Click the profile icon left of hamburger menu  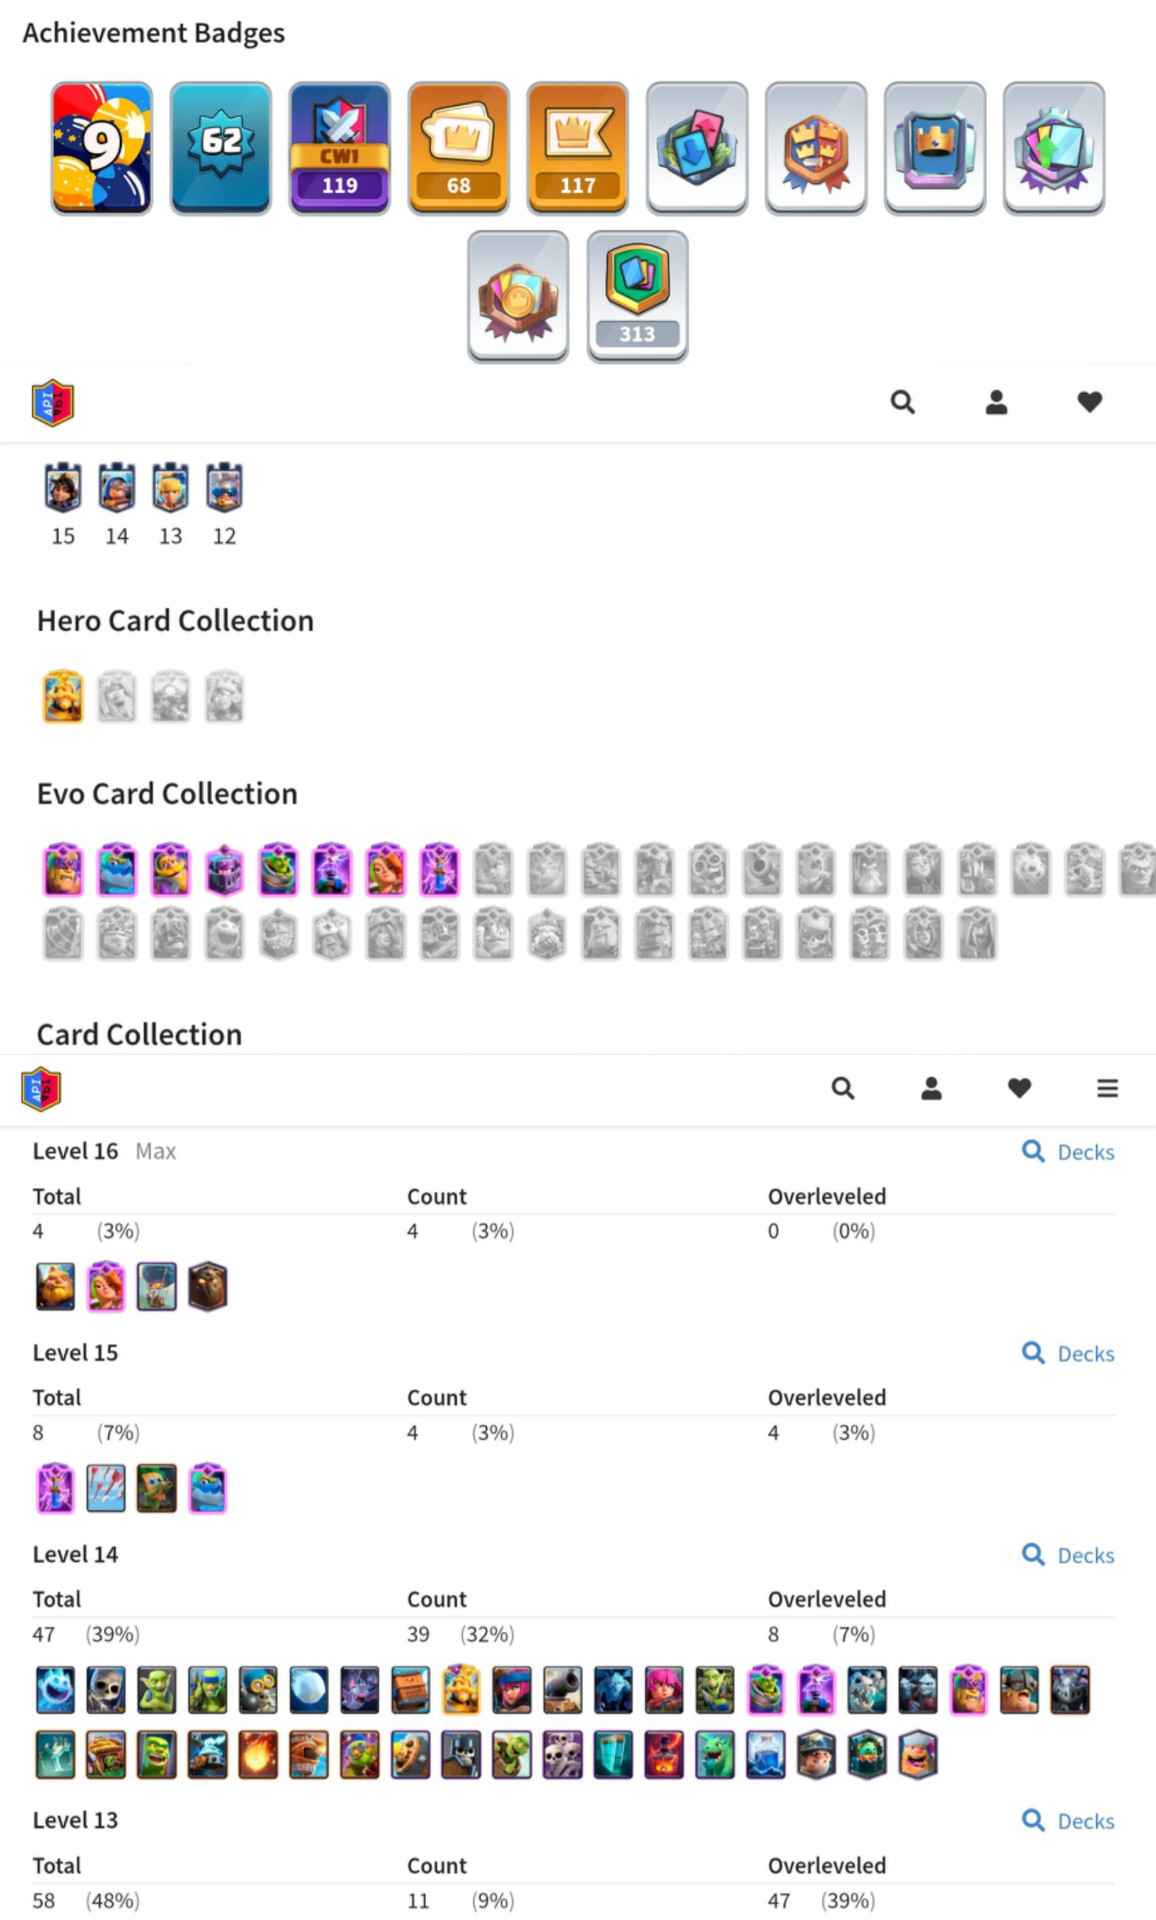tap(931, 1088)
